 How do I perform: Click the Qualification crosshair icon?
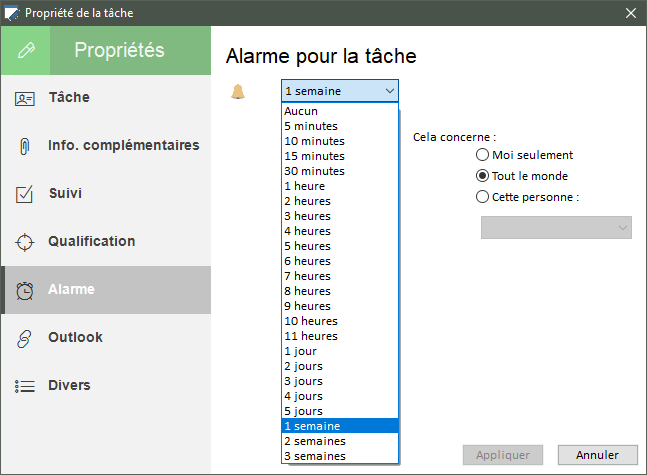(25, 242)
